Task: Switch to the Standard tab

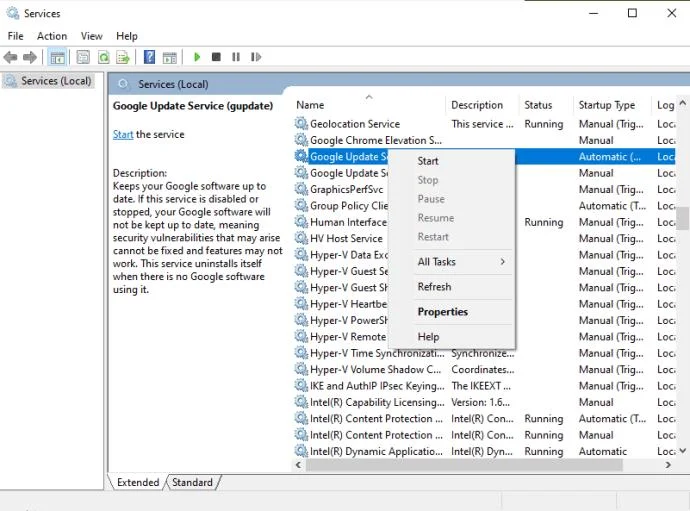Action: pos(192,482)
